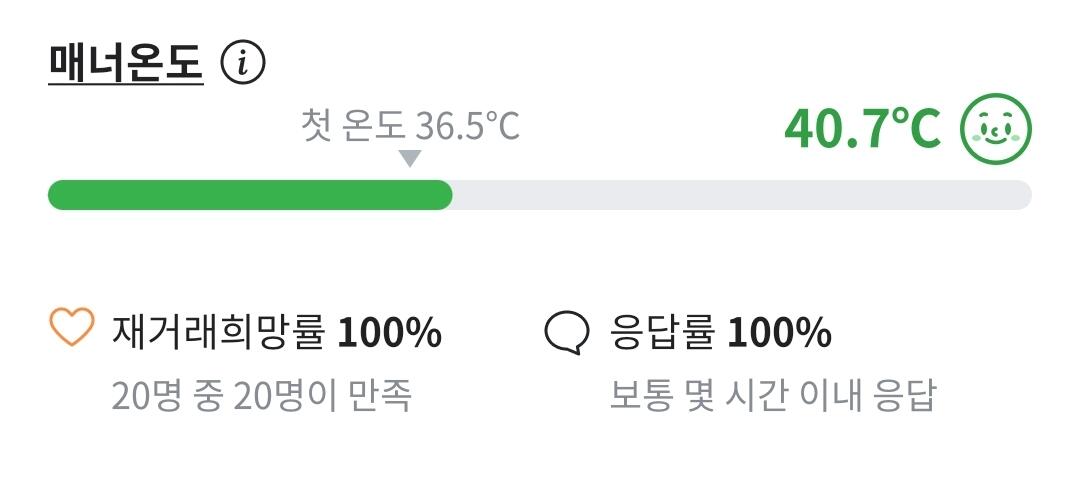Viewport: 1080px width, 480px height.
Task: Click the orange heart icon
Action: click(x=71, y=328)
